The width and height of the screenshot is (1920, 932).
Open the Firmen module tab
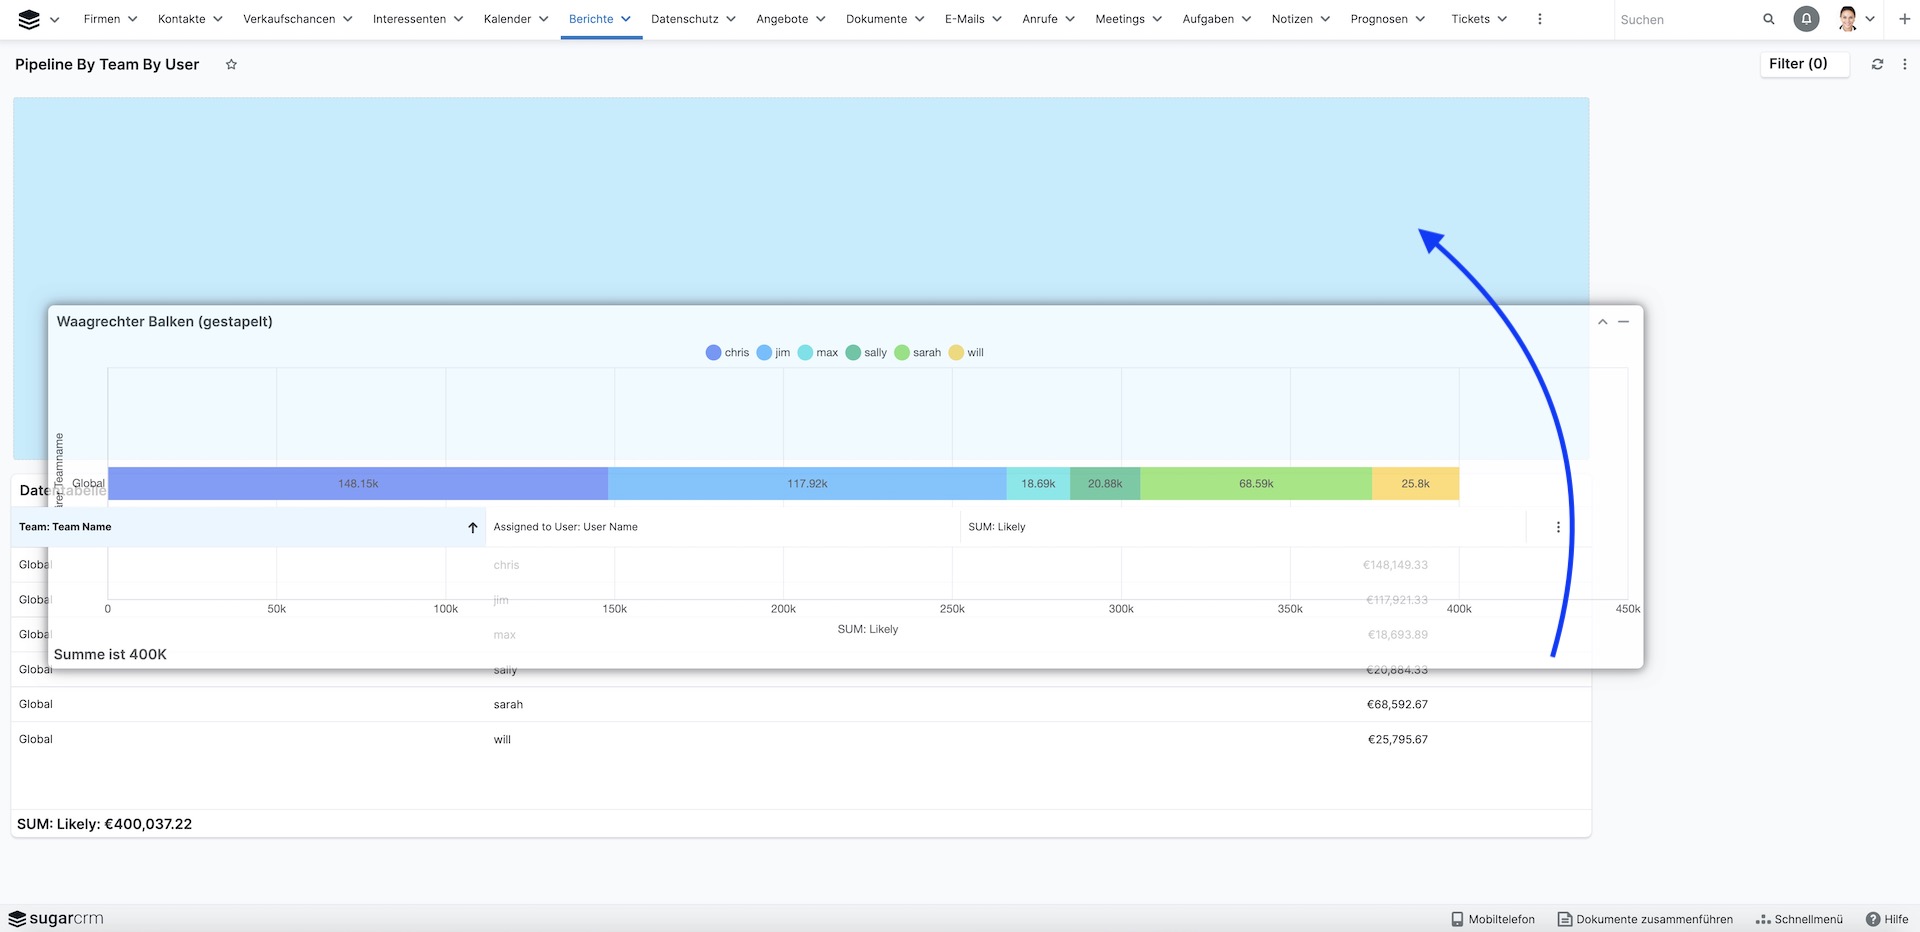[102, 19]
